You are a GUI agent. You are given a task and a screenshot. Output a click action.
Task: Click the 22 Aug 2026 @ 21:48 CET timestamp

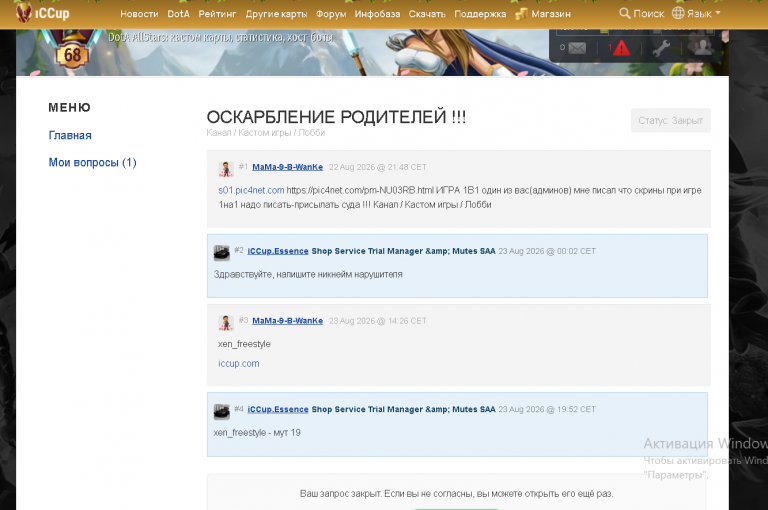coord(378,167)
